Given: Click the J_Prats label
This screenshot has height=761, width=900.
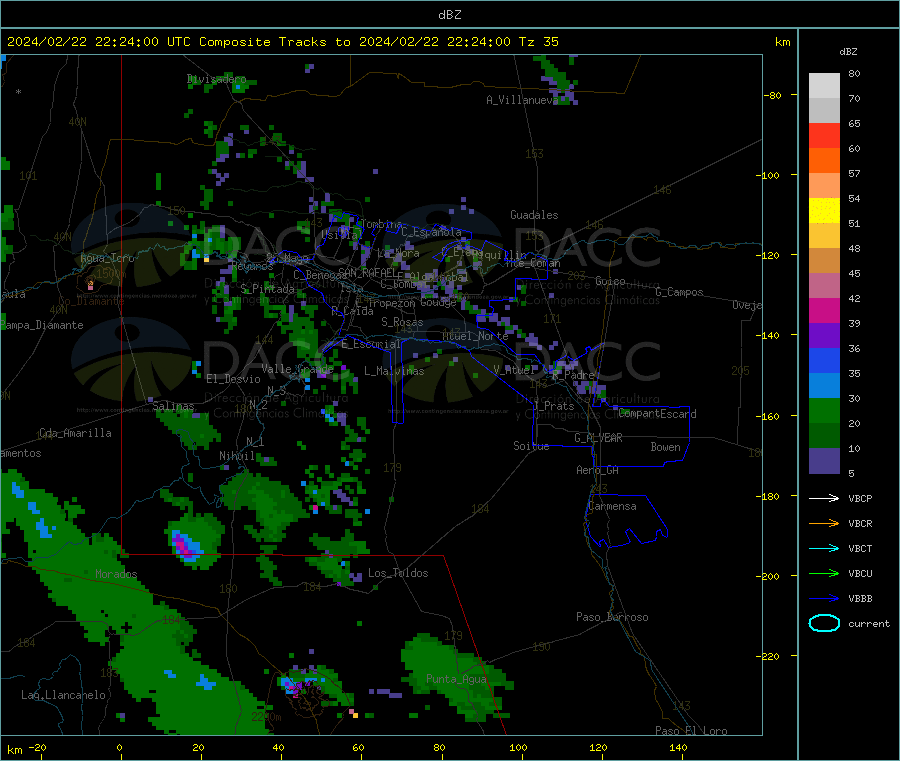Looking at the screenshot, I should (553, 406).
